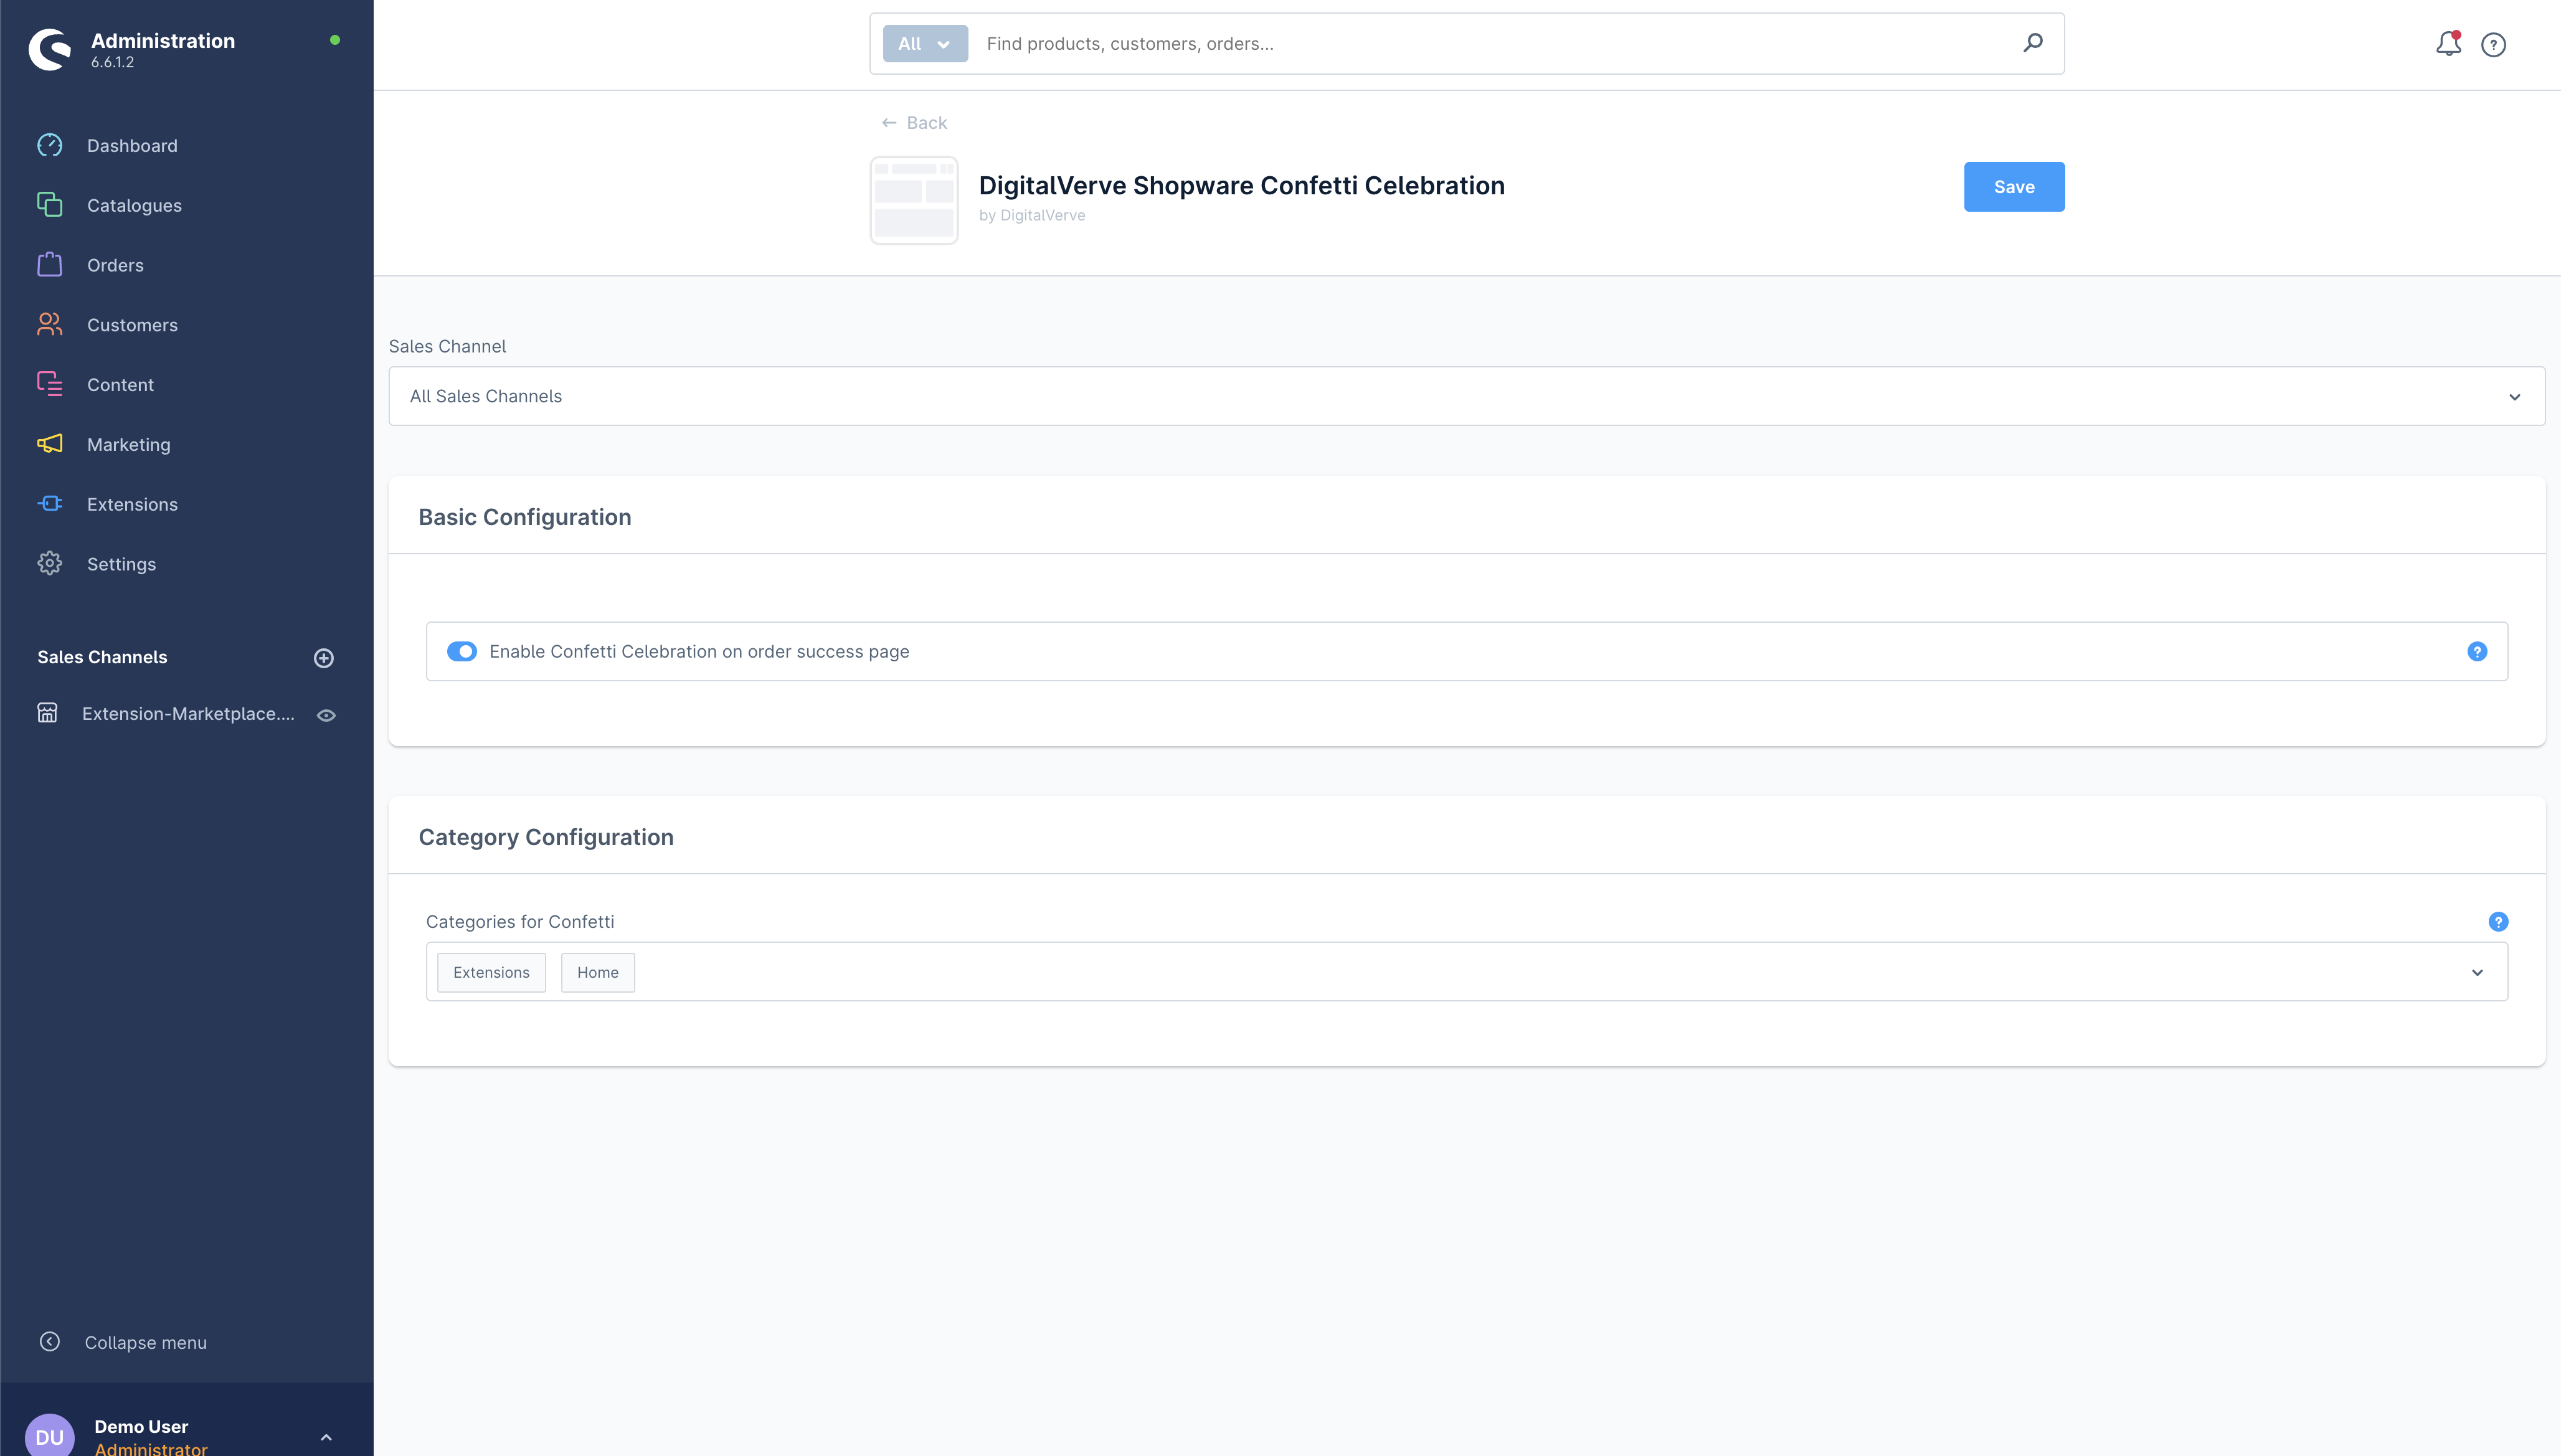
Task: Go to Marketing in sidebar
Action: (128, 444)
